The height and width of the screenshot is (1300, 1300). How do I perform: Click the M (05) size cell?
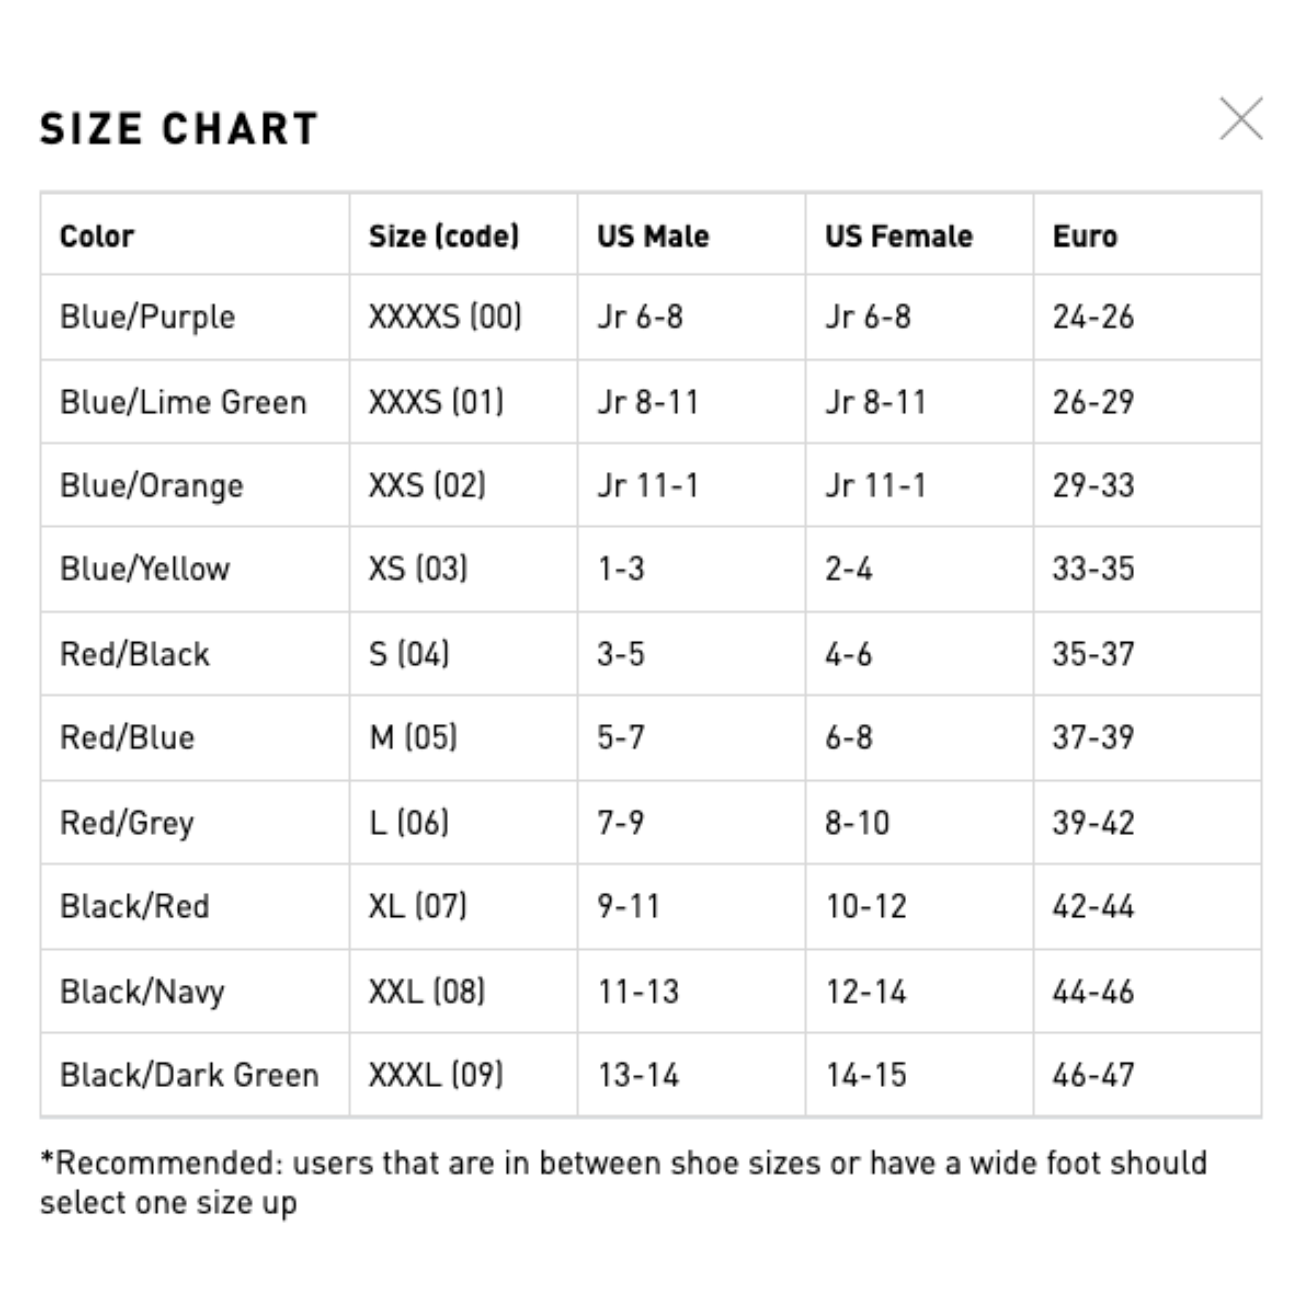pyautogui.click(x=413, y=738)
